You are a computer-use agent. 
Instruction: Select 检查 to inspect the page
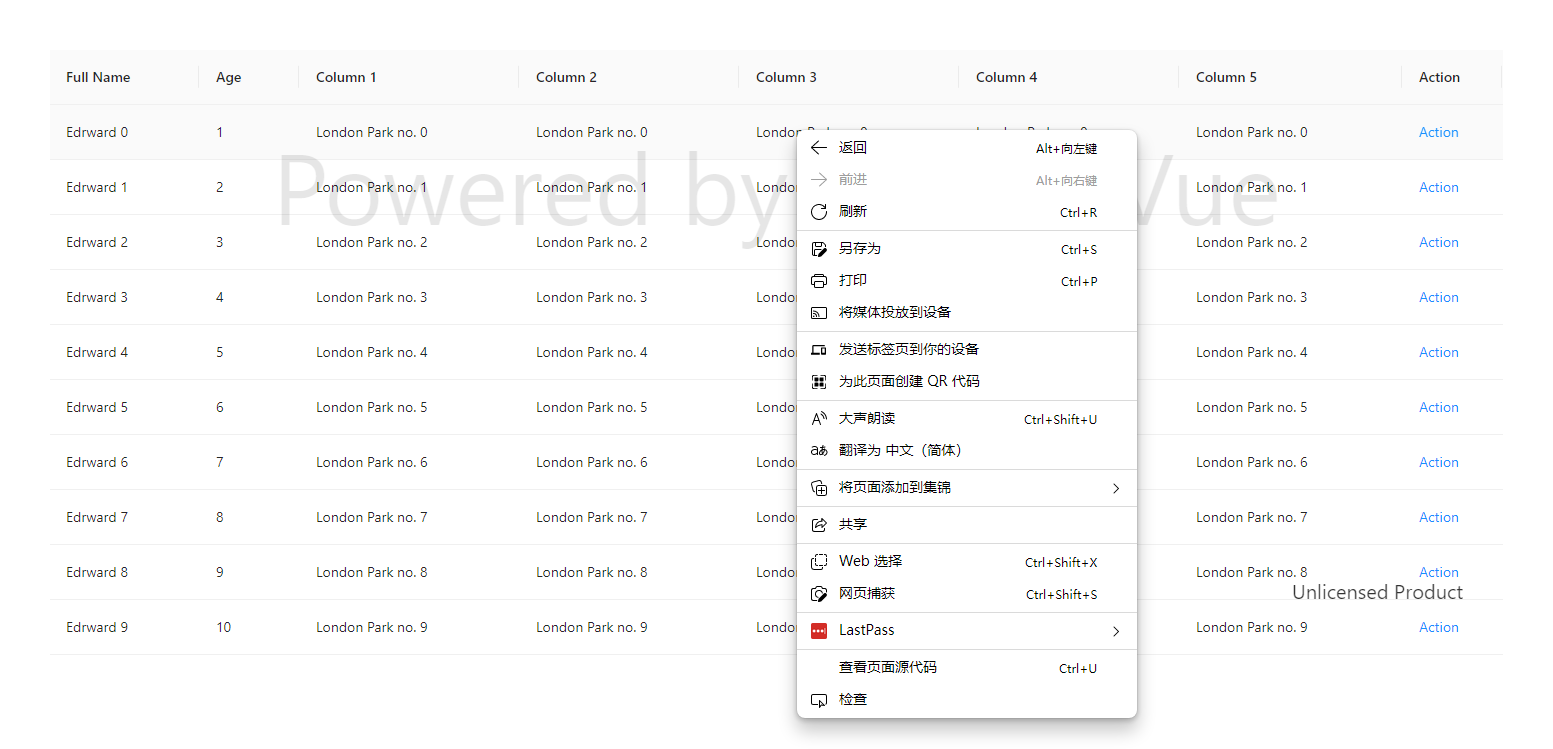pyautogui.click(x=853, y=698)
